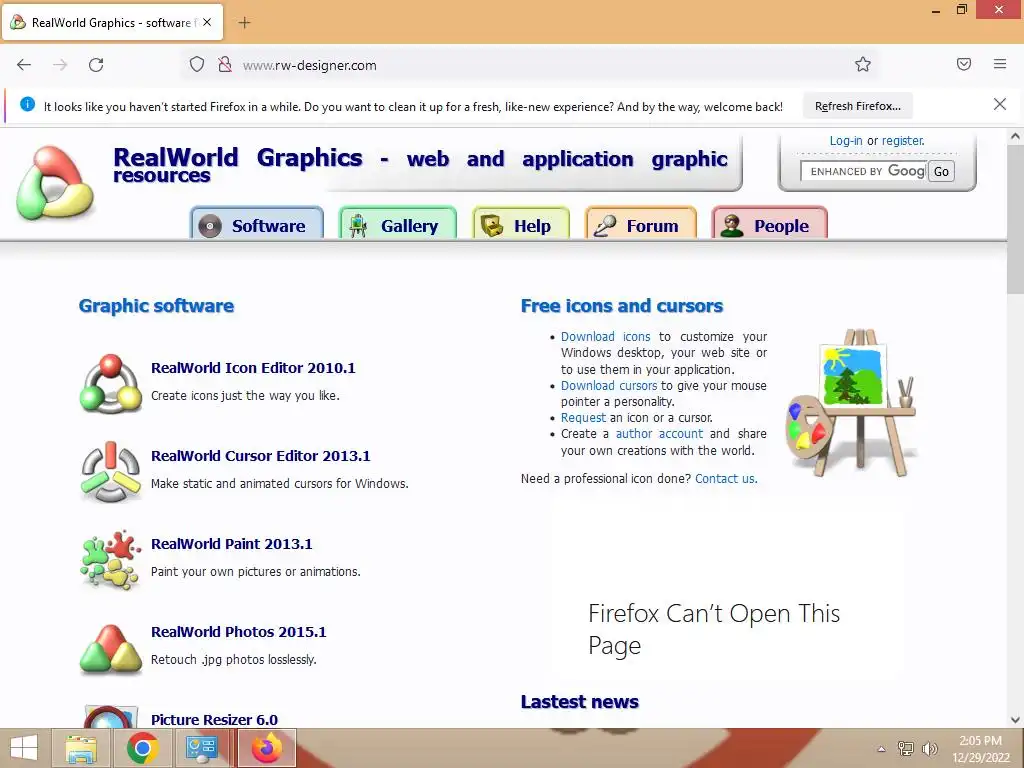Close the RealWorld Graphics browser tab
Viewport: 1024px width, 768px height.
[207, 22]
